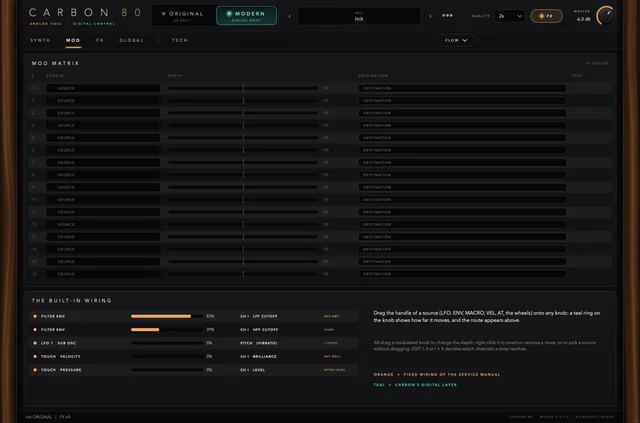Open the Destination selector in row 1
The height and width of the screenshot is (423, 640).
tap(462, 88)
